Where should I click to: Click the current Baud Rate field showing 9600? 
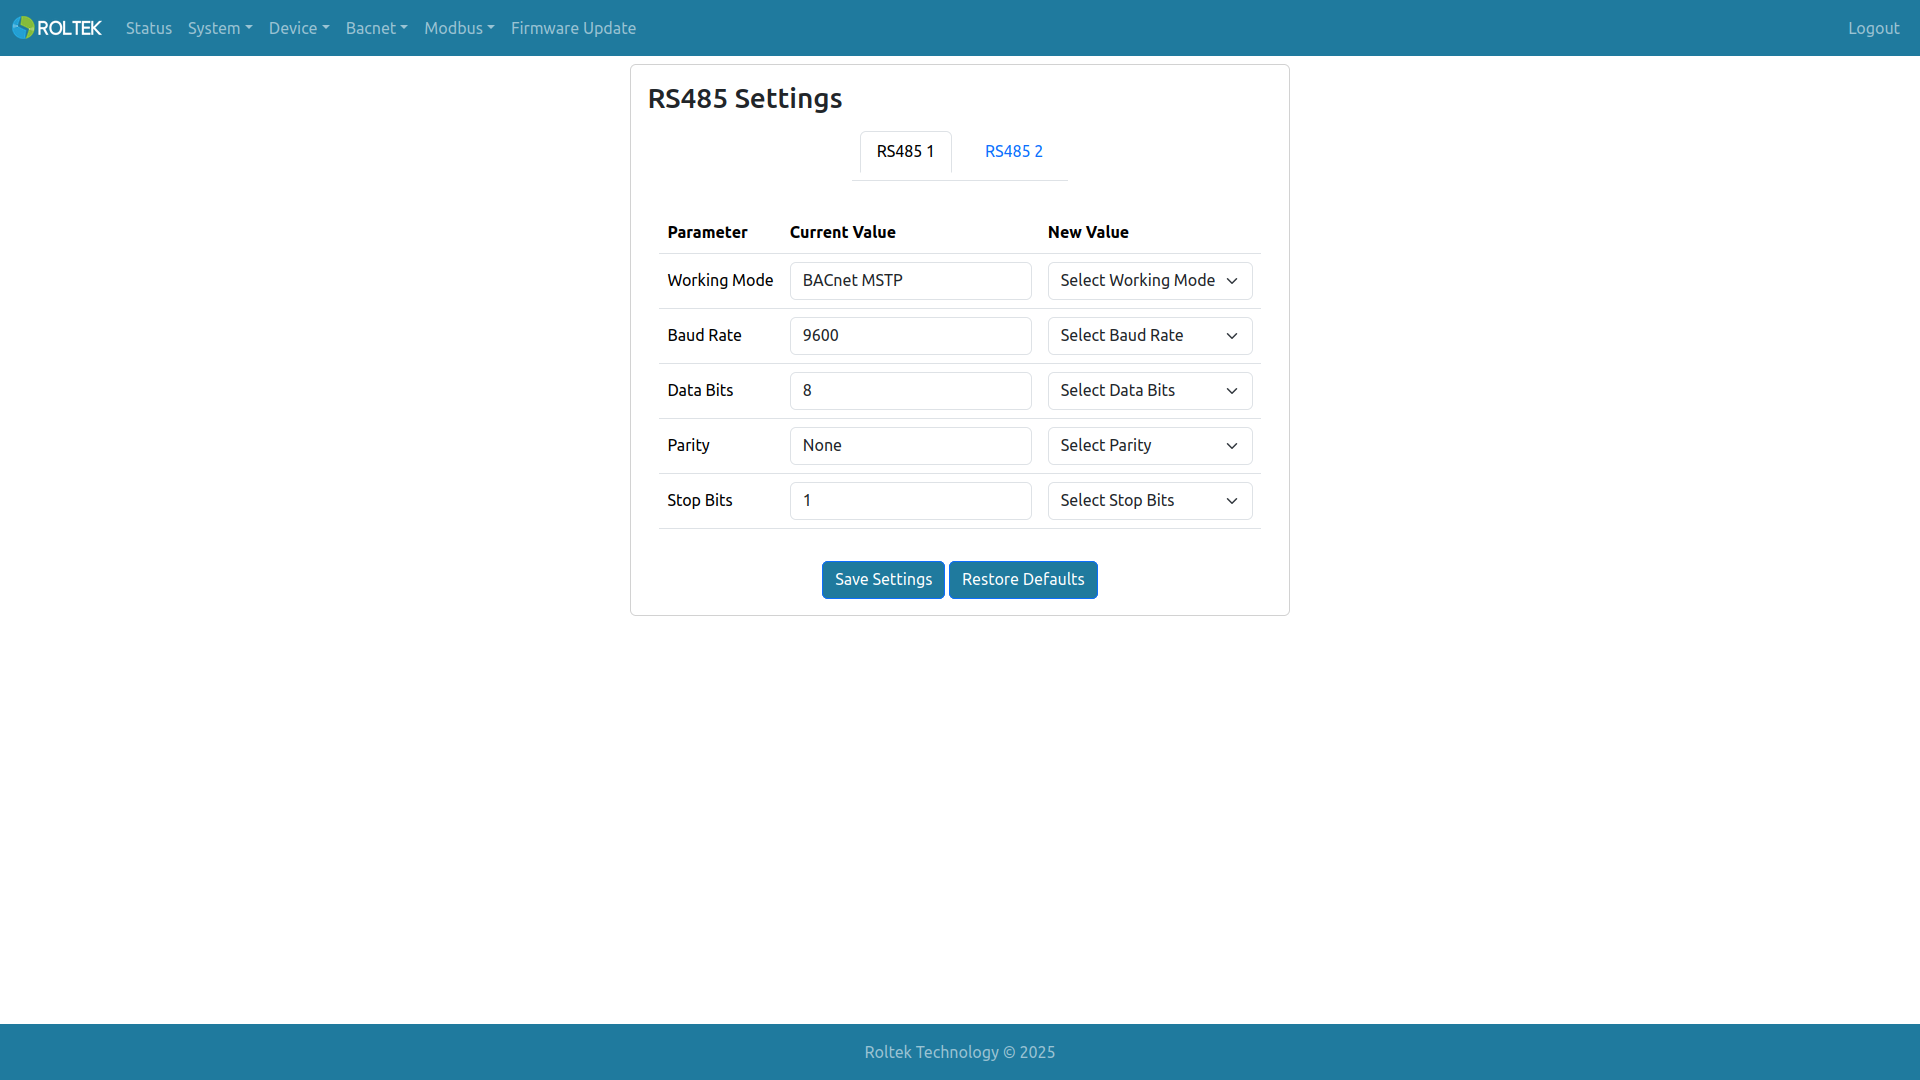910,336
